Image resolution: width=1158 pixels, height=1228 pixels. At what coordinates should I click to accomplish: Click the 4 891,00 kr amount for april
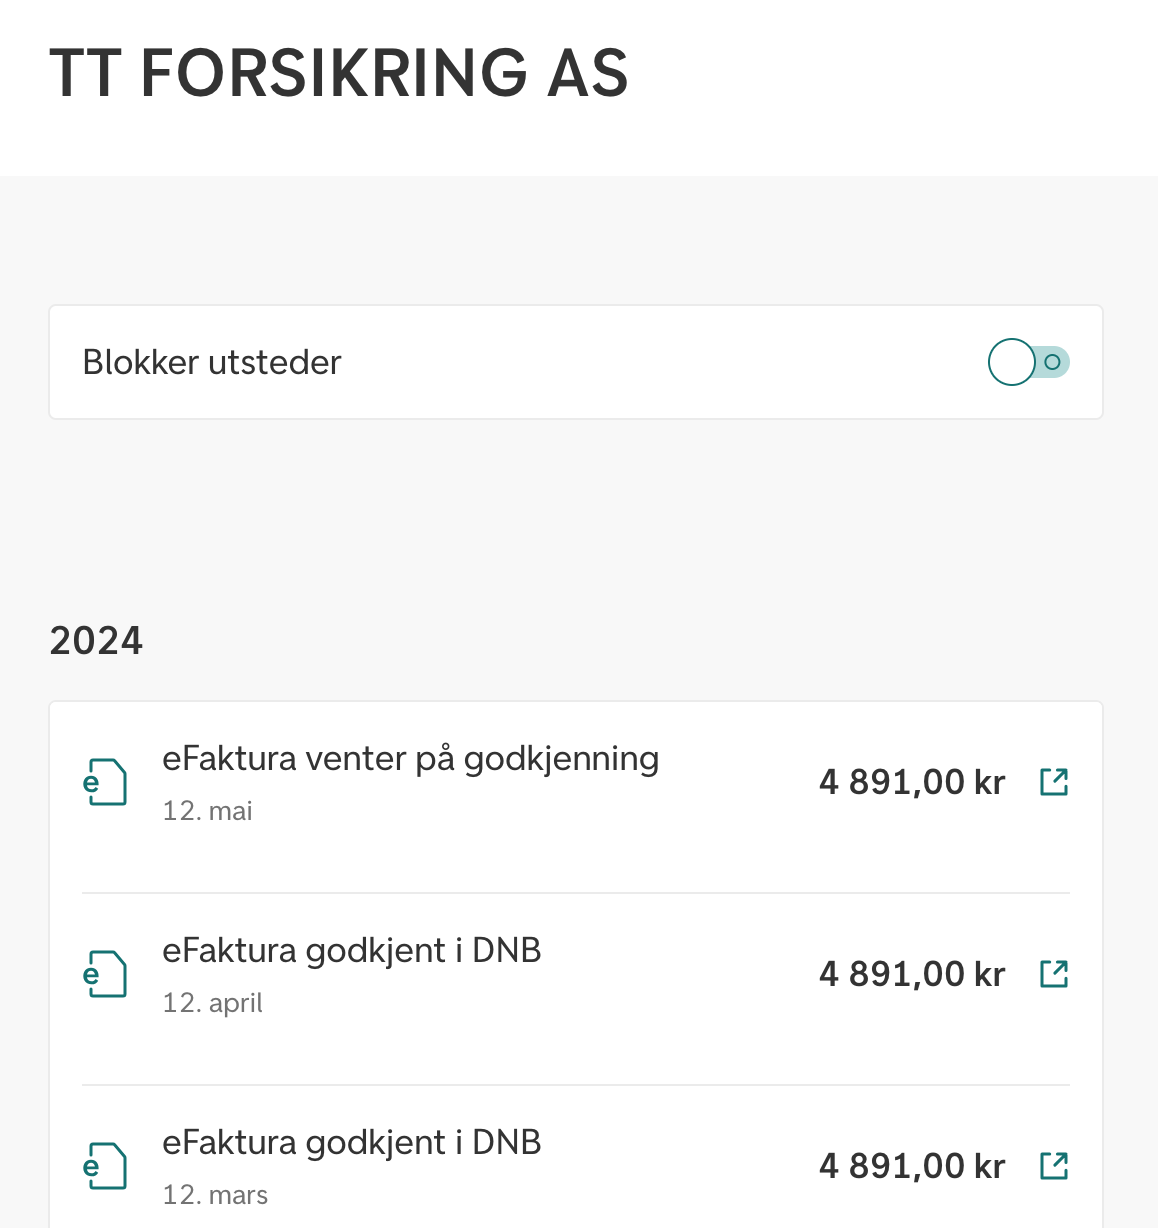pyautogui.click(x=911, y=974)
